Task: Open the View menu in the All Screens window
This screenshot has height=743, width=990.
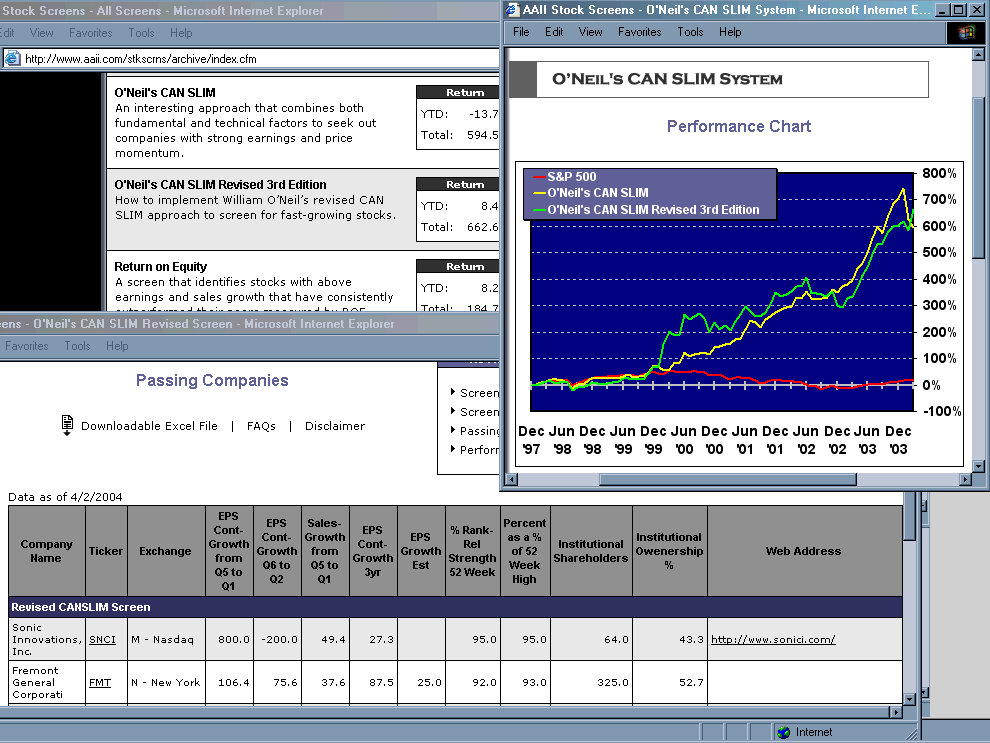Action: point(42,33)
